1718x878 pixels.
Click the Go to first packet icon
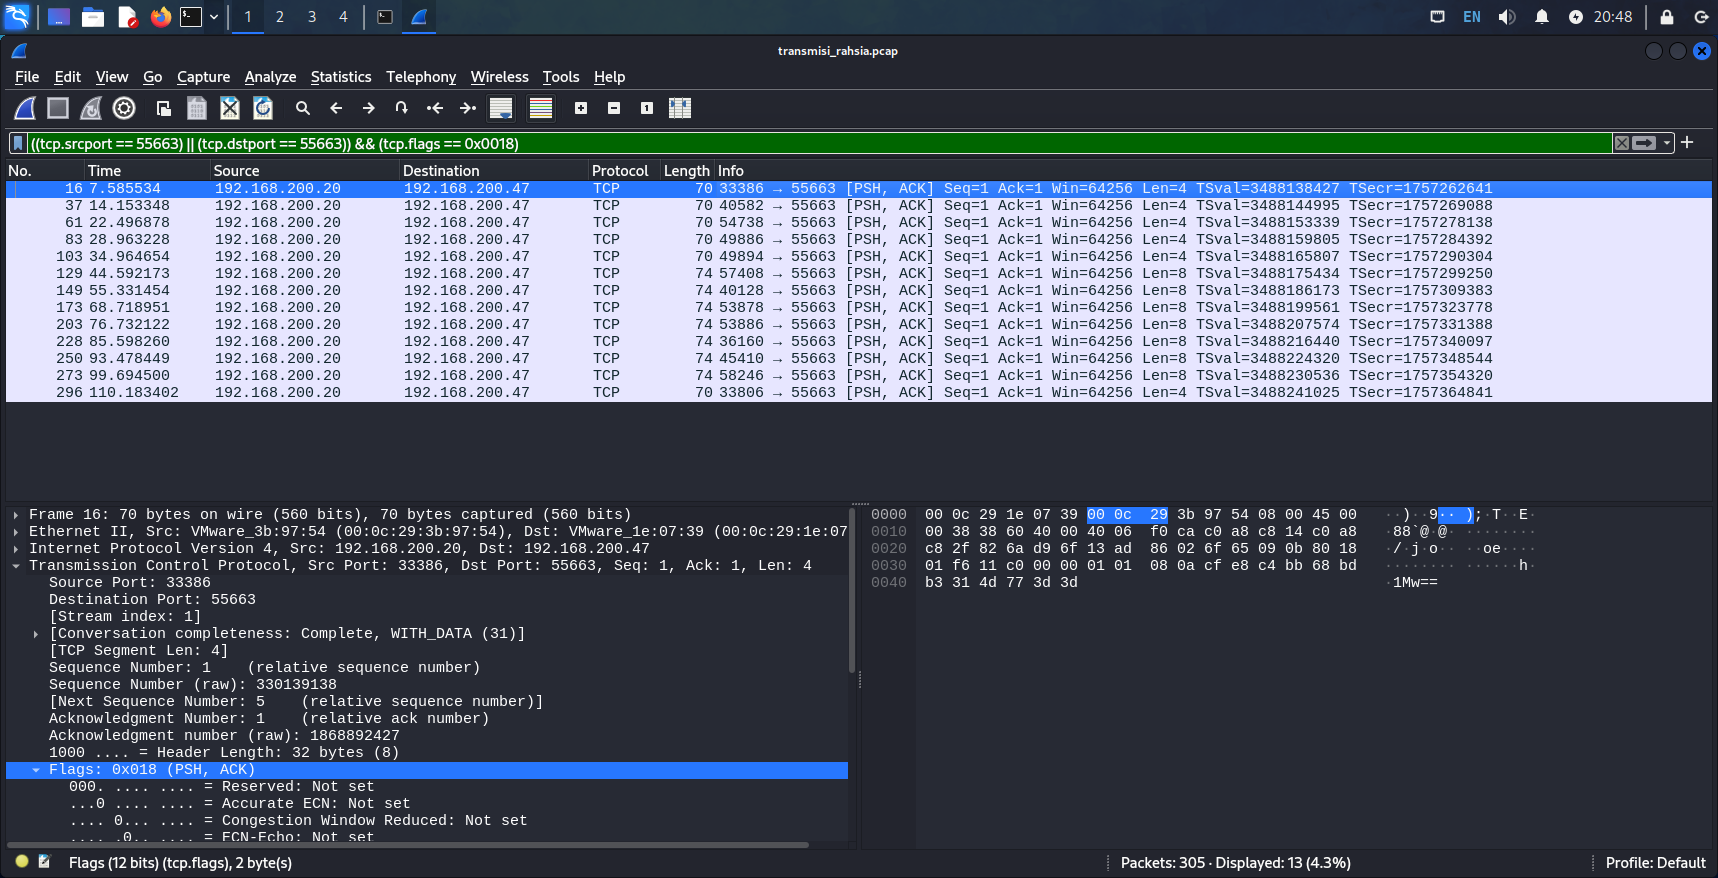[435, 108]
